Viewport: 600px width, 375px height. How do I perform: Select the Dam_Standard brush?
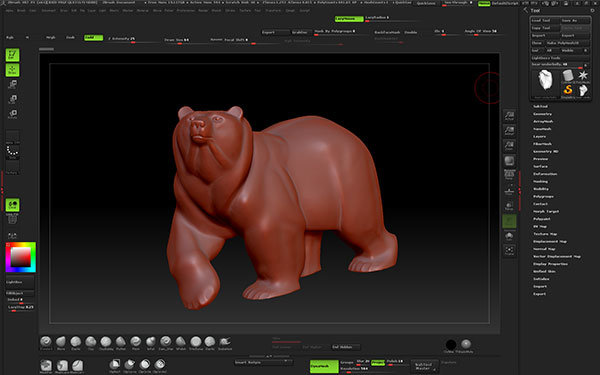click(x=166, y=342)
